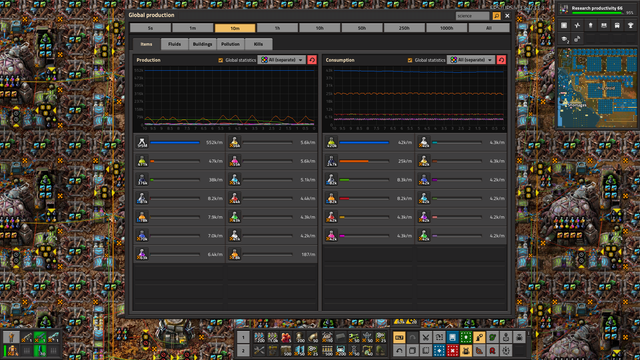The width and height of the screenshot is (640, 360).
Task: Select the green upgrade planner shortcut
Action: [x=466, y=337]
